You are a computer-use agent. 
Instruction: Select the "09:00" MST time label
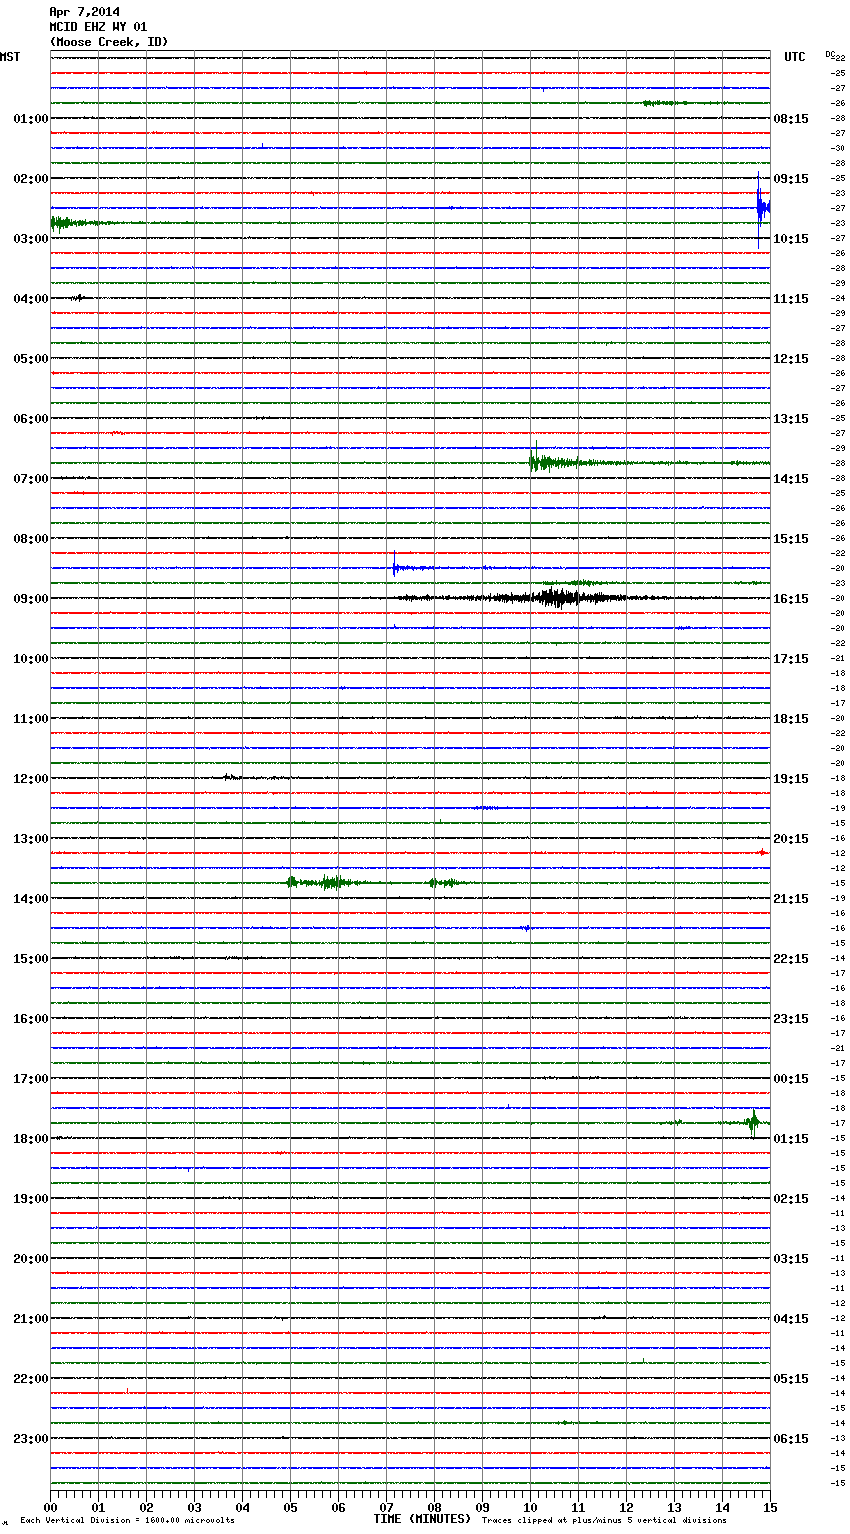30,599
